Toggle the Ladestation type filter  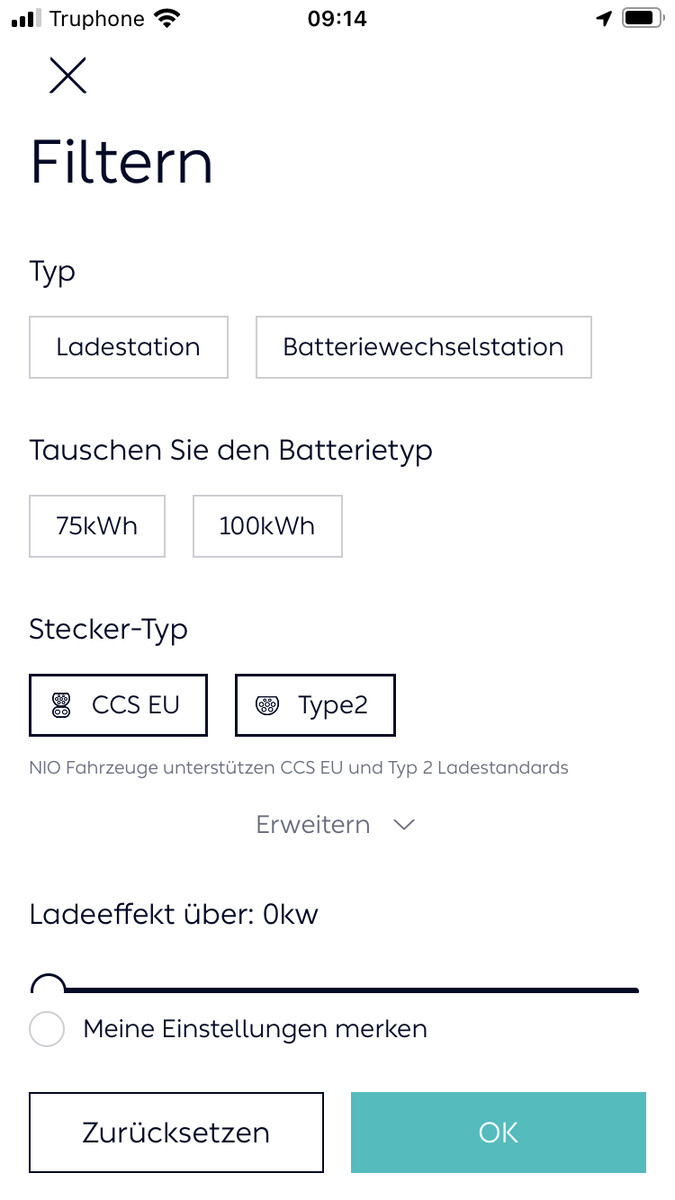click(128, 347)
